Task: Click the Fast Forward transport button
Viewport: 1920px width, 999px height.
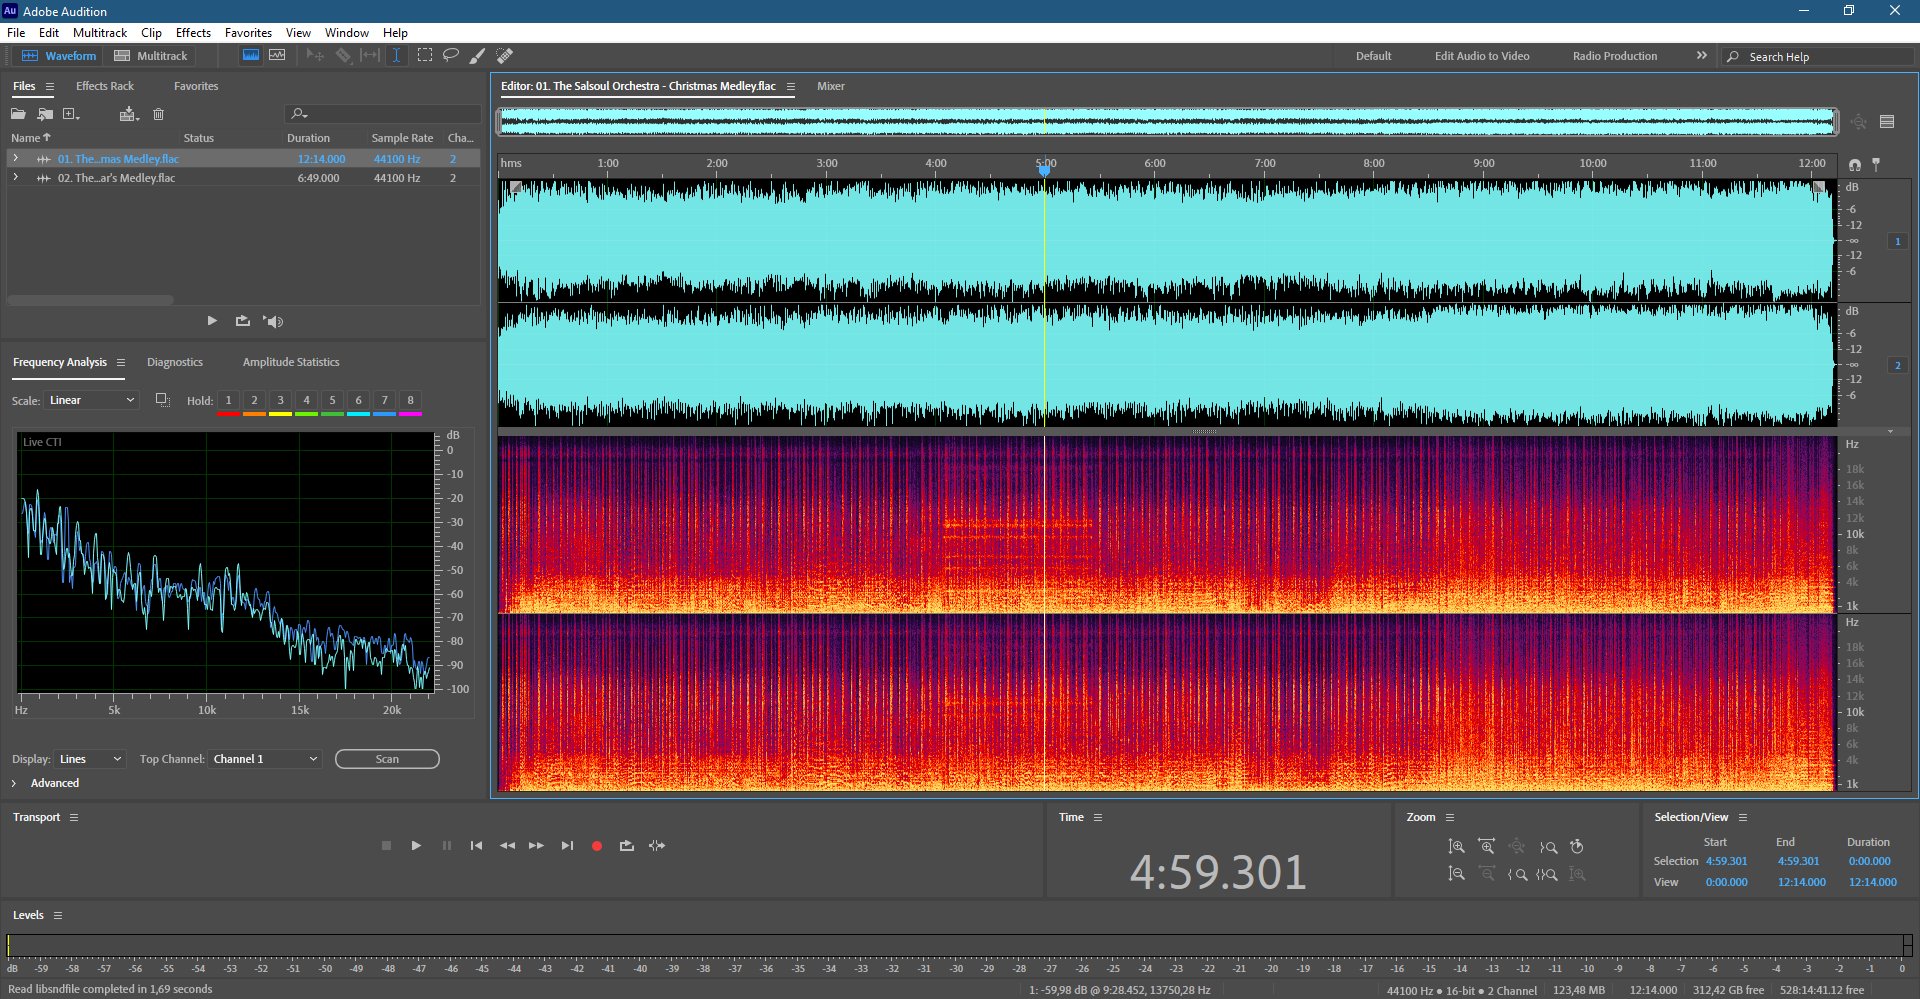Action: point(537,846)
